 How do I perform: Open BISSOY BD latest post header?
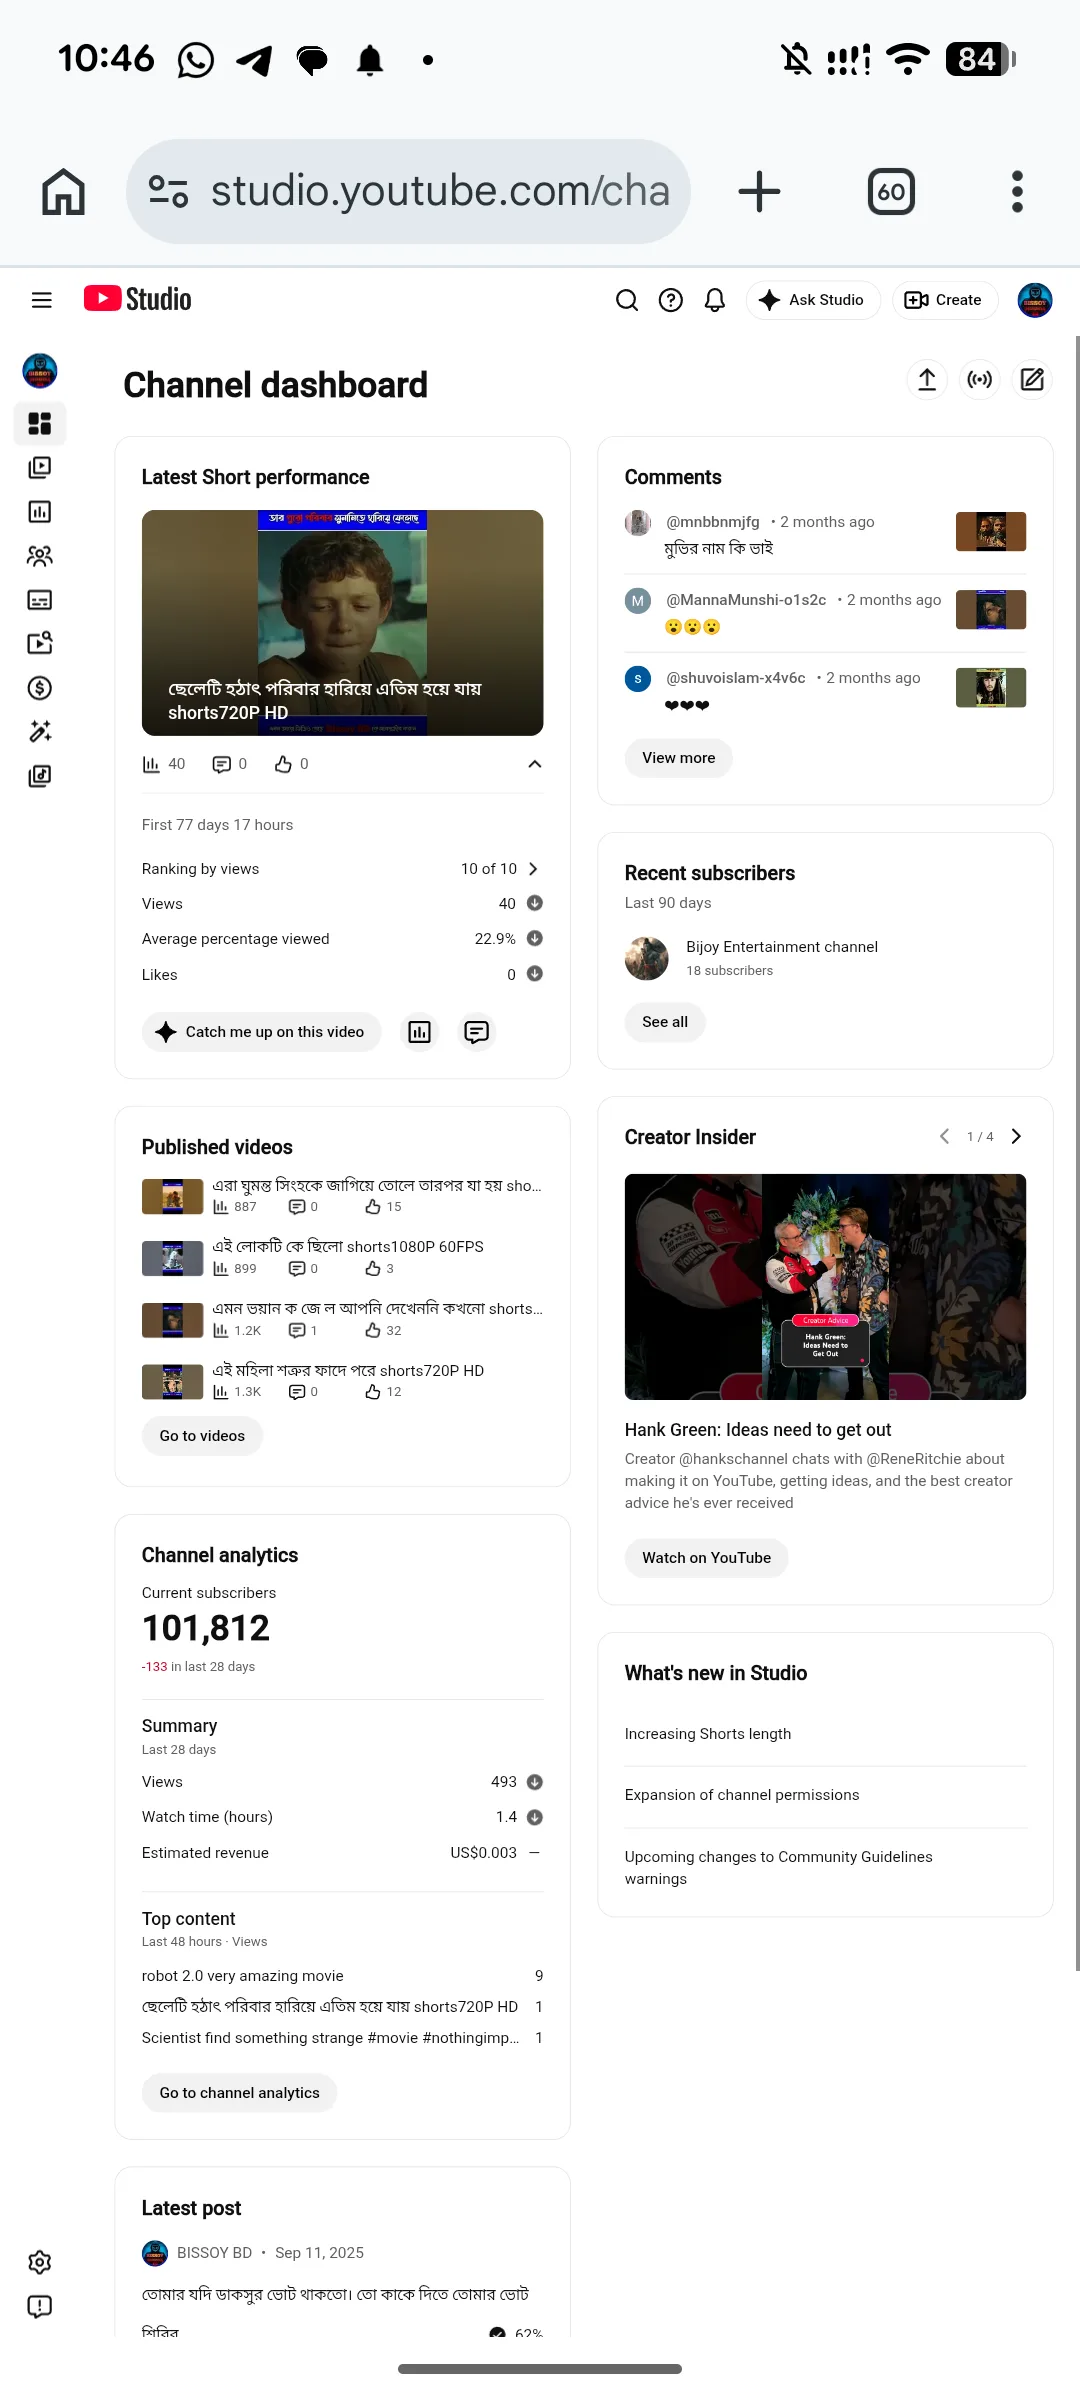pyautogui.click(x=253, y=2253)
